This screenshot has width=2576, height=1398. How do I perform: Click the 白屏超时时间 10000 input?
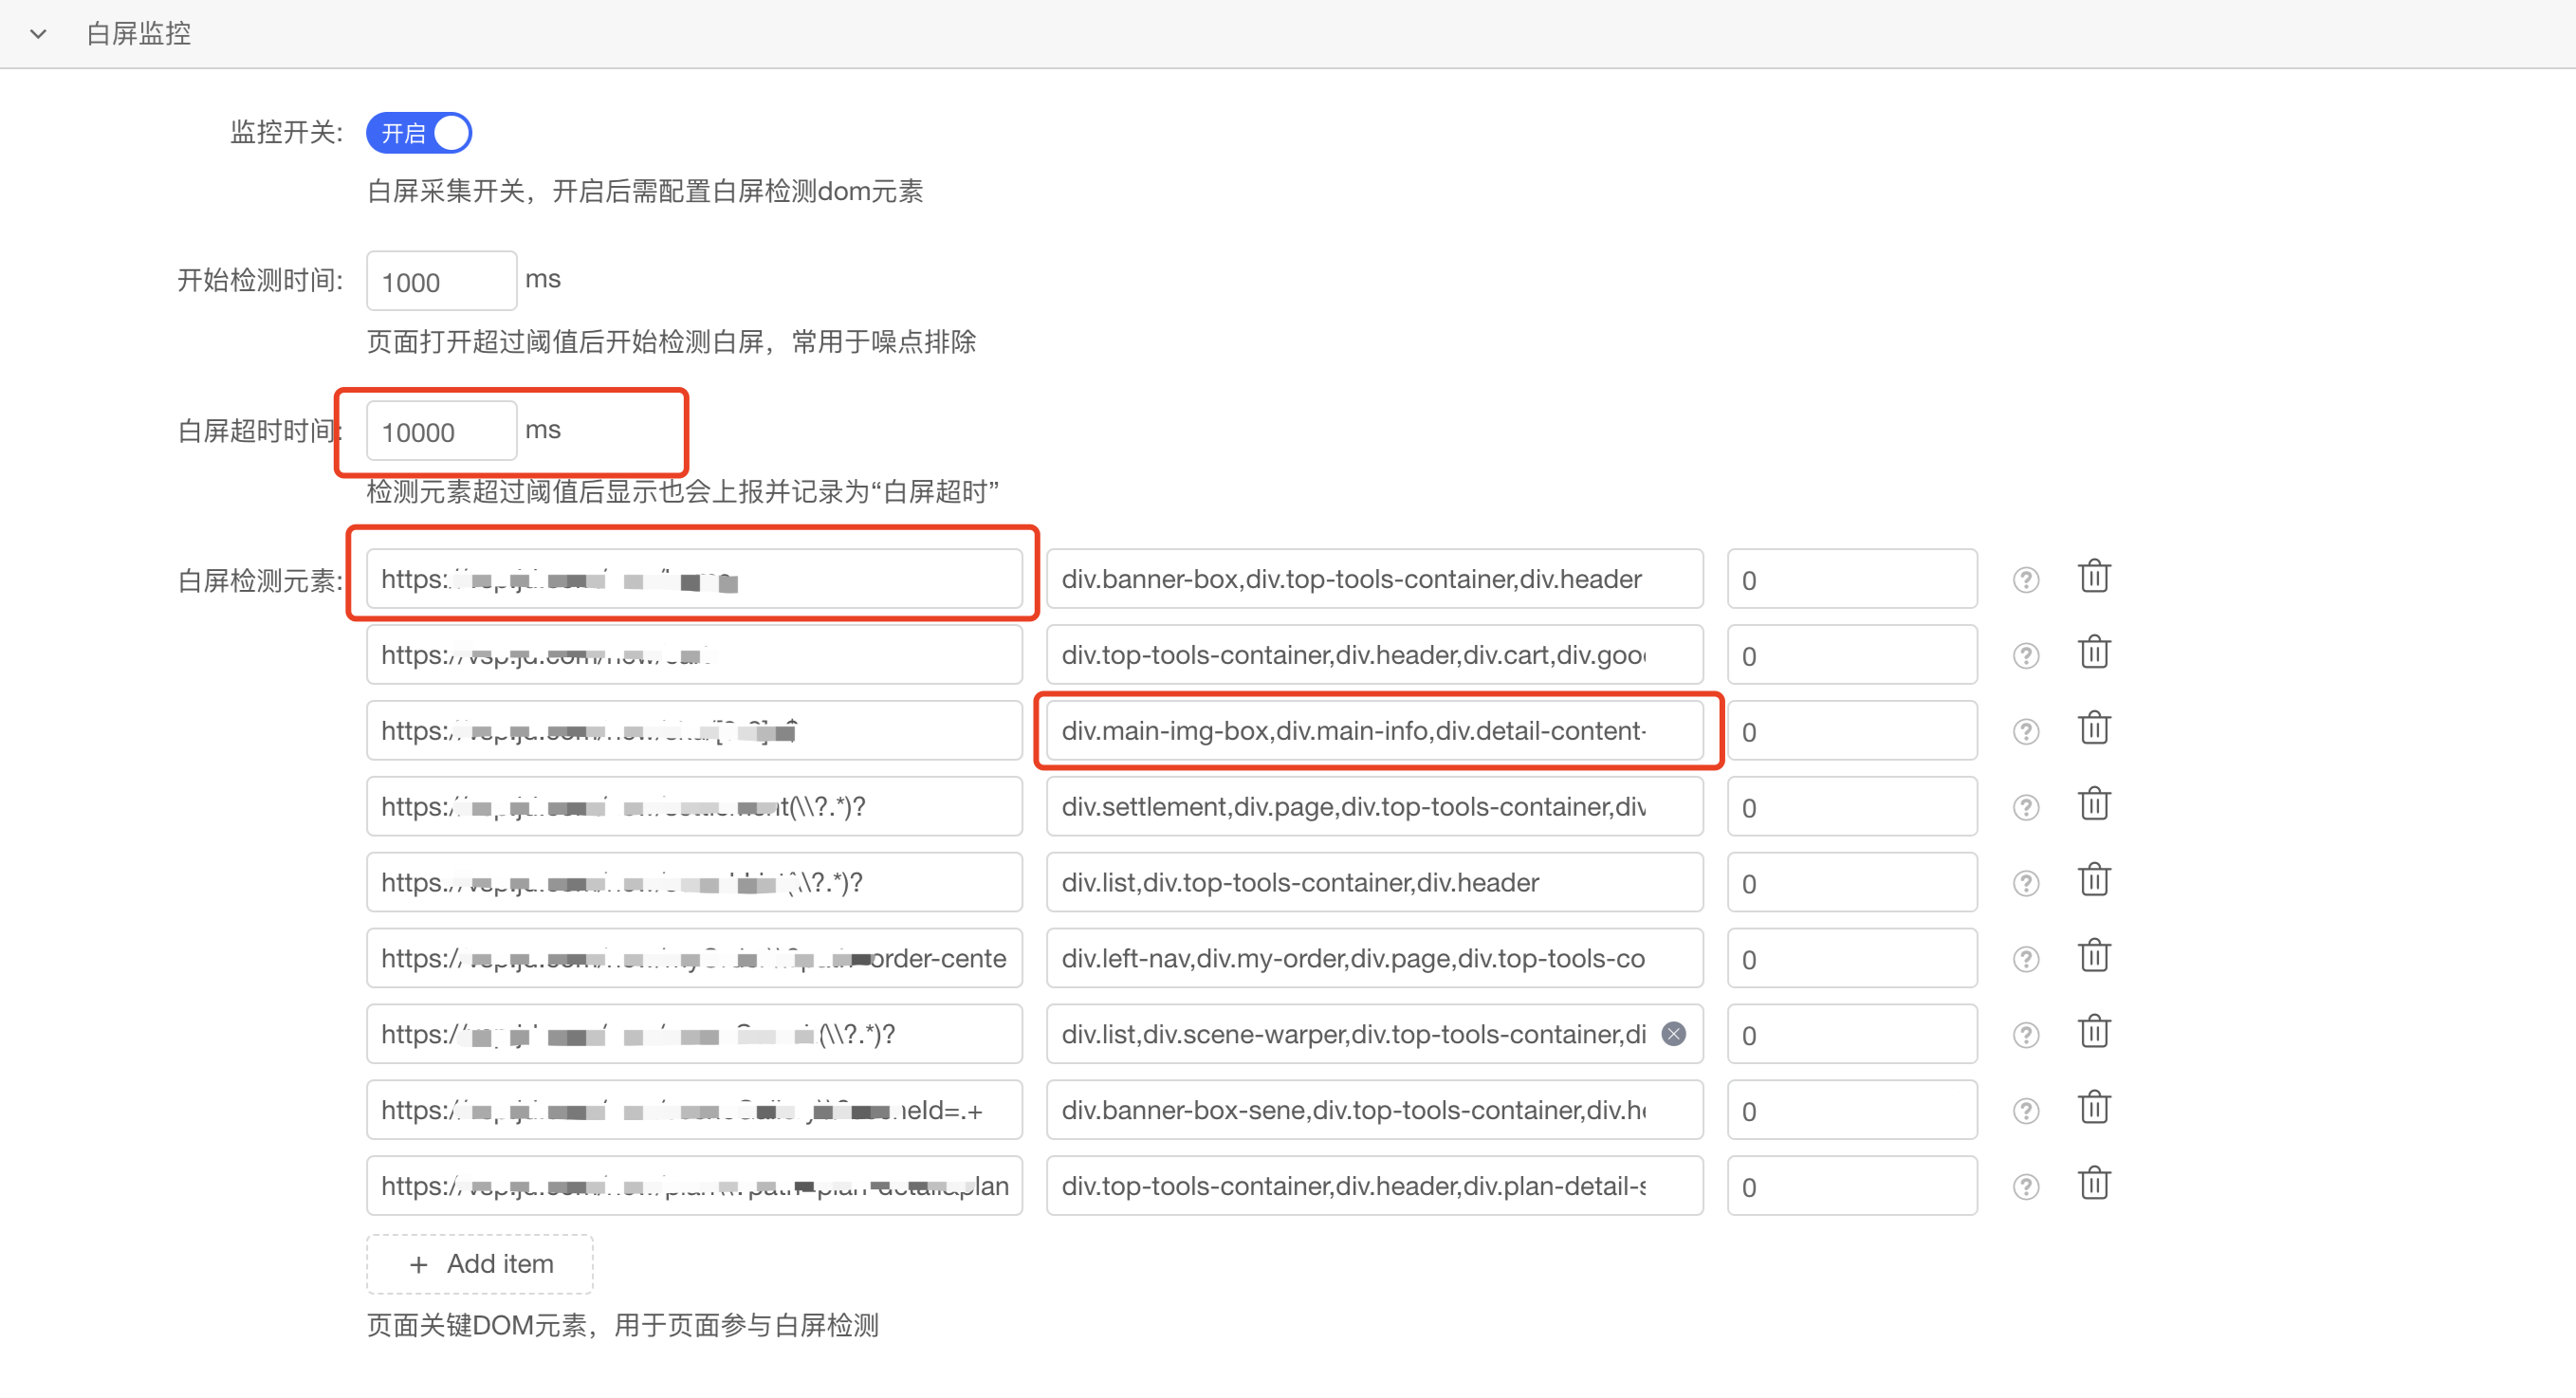(441, 432)
